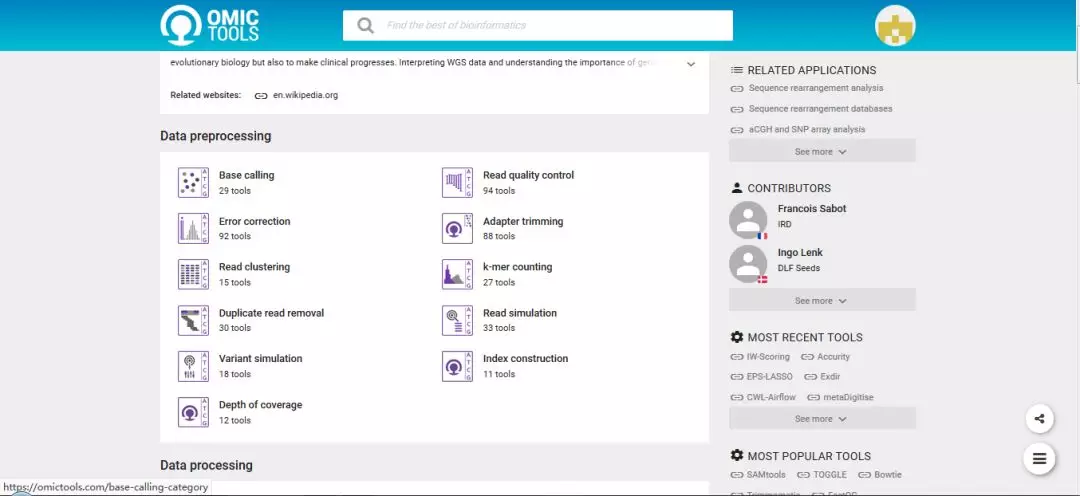The height and width of the screenshot is (496, 1080).
Task: Open the Duplicate read removal icon
Action: pyautogui.click(x=193, y=320)
